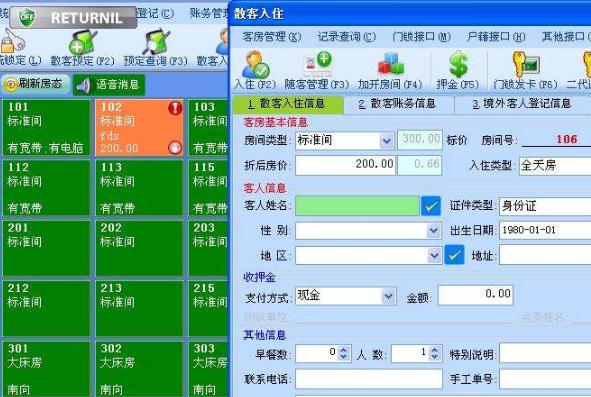The width and height of the screenshot is (591, 397).
Task: Open 押金 (F5) deposit dollar icon
Action: pos(458,64)
